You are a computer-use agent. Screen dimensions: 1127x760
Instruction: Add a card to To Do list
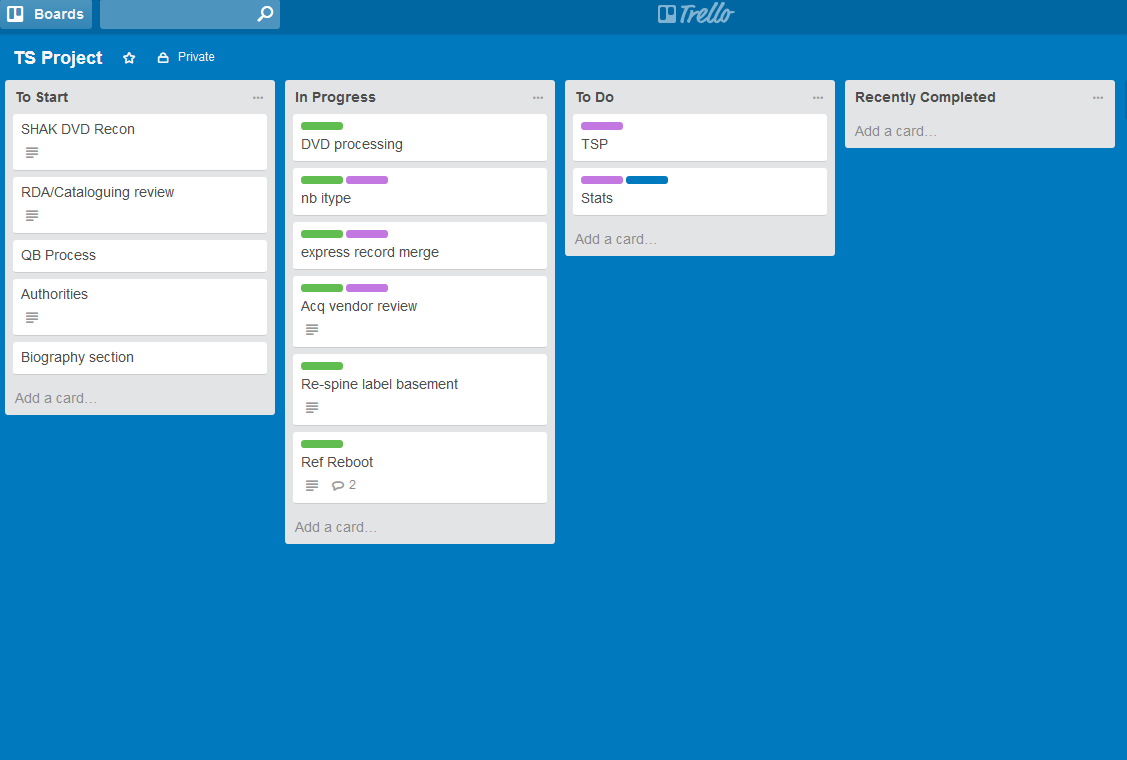616,239
